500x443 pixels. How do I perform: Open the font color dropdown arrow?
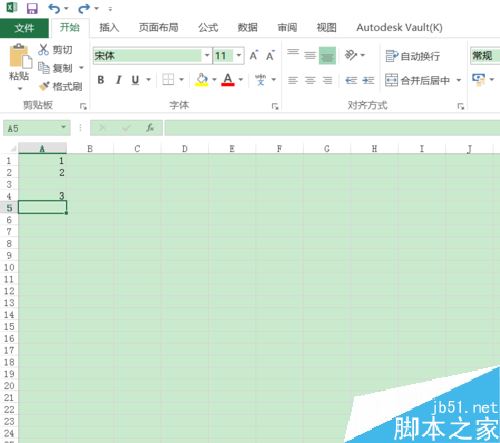tap(241, 80)
